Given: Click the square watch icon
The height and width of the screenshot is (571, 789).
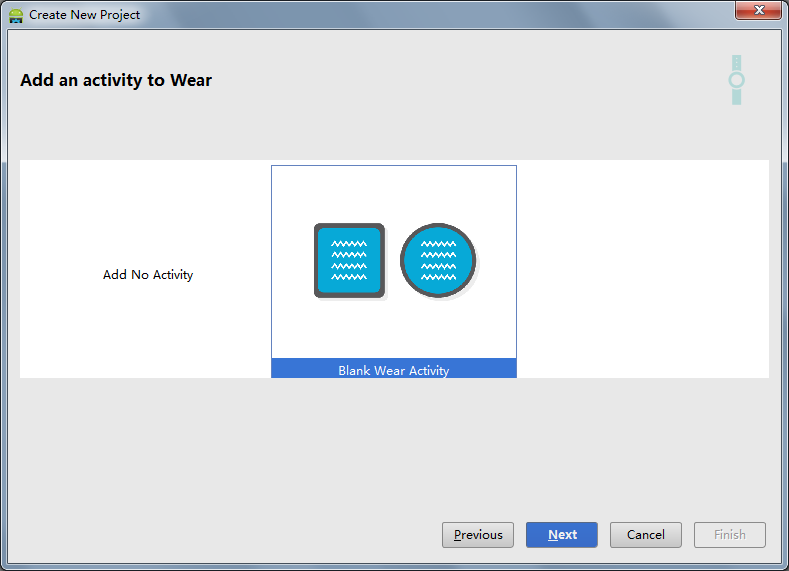Looking at the screenshot, I should (350, 261).
